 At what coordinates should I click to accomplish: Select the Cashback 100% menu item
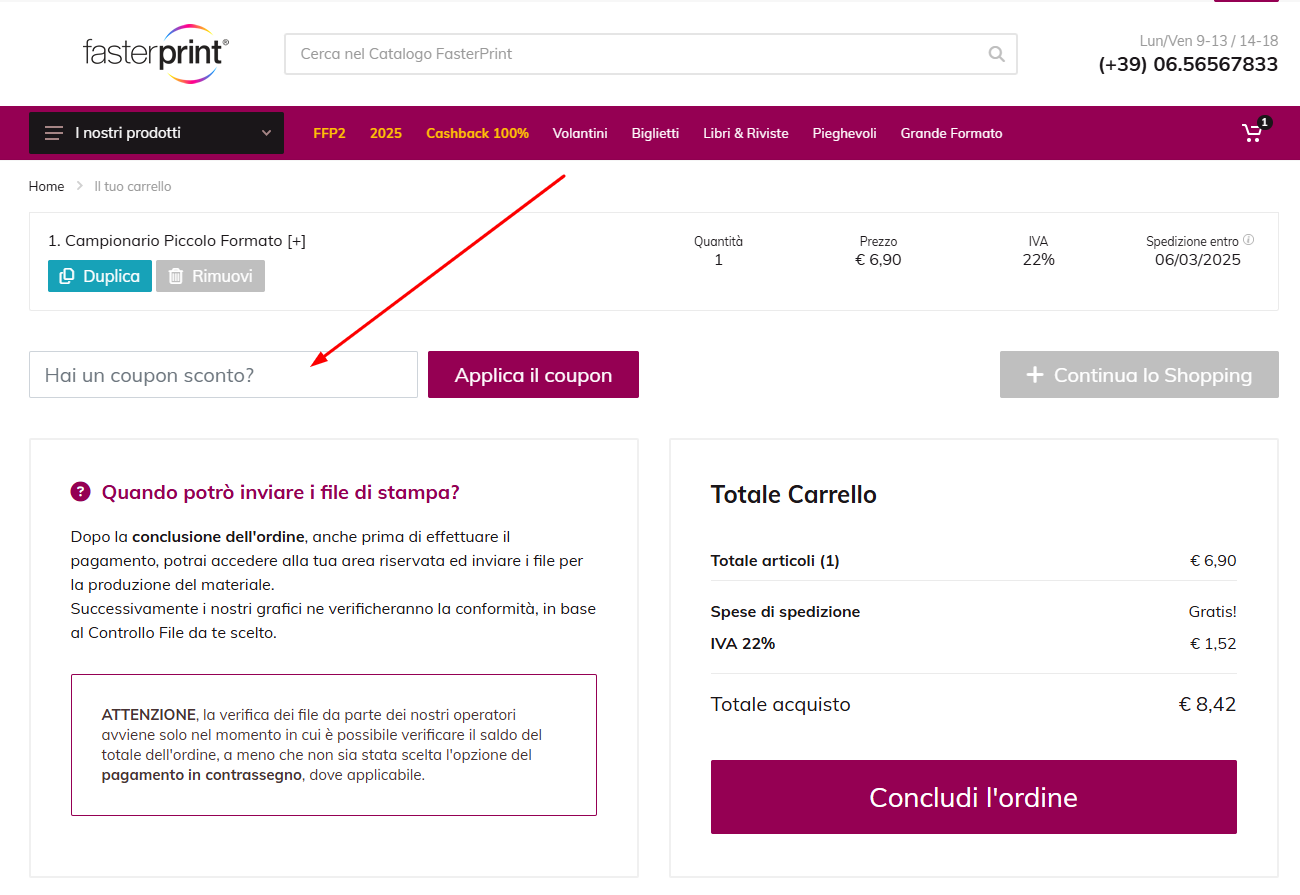(x=477, y=132)
